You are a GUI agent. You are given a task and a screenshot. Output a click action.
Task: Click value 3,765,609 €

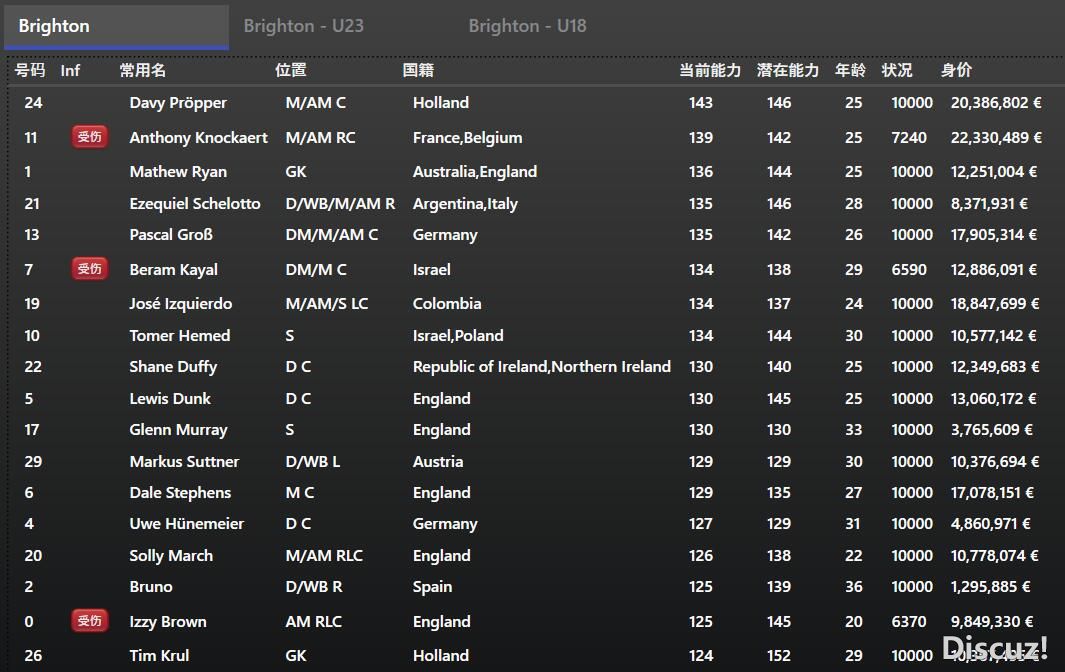pos(992,429)
